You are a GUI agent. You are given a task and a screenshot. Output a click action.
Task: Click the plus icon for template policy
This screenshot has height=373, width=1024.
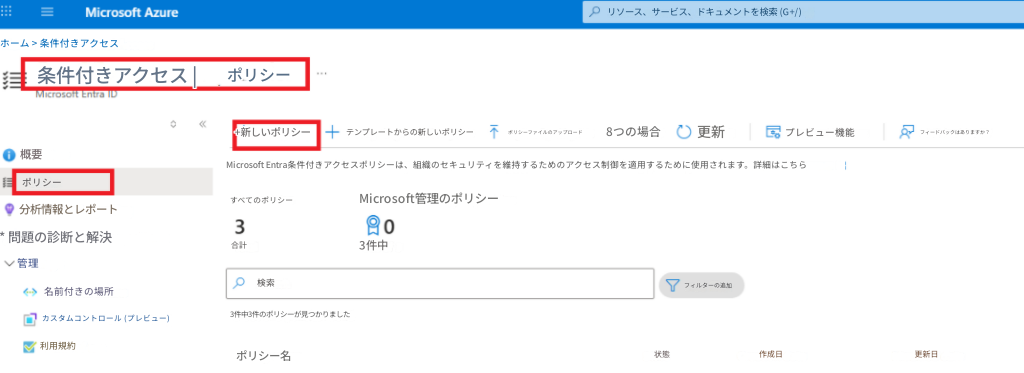(x=332, y=132)
